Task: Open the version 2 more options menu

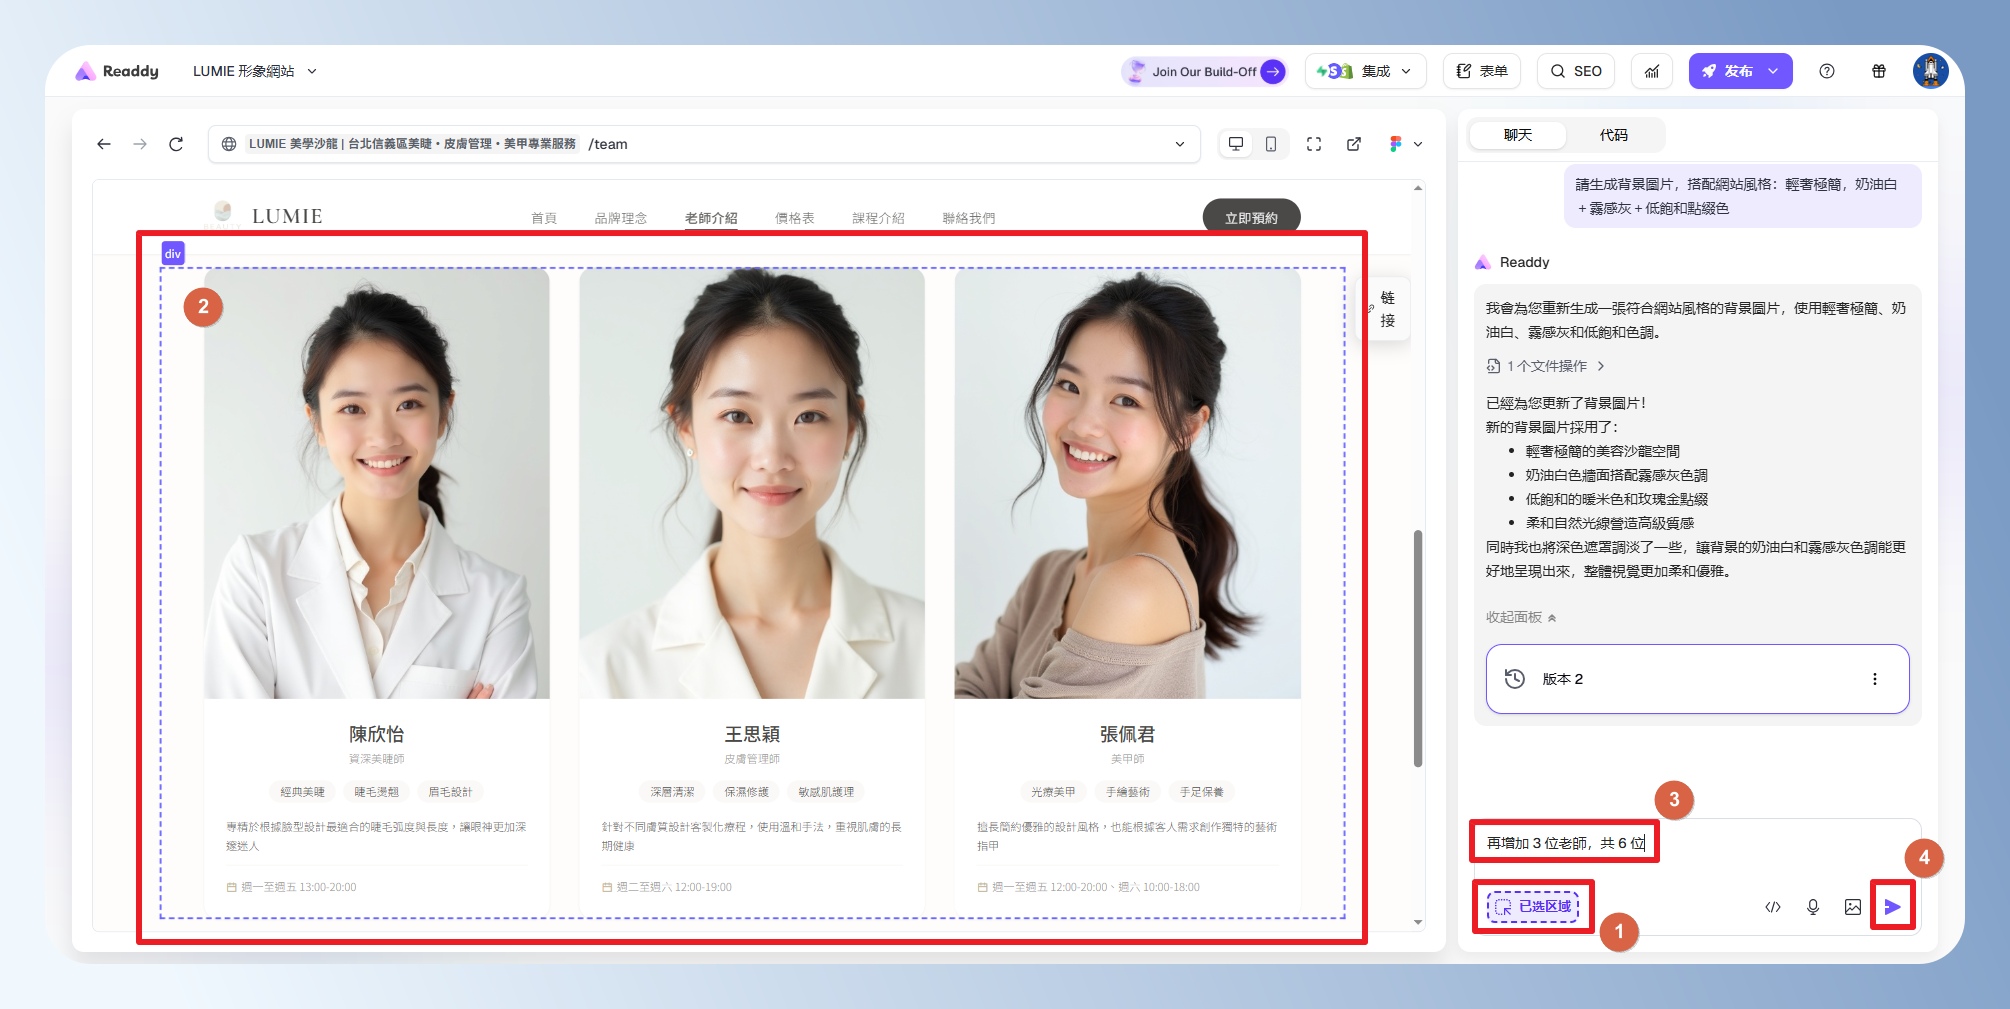Action: (x=1875, y=679)
